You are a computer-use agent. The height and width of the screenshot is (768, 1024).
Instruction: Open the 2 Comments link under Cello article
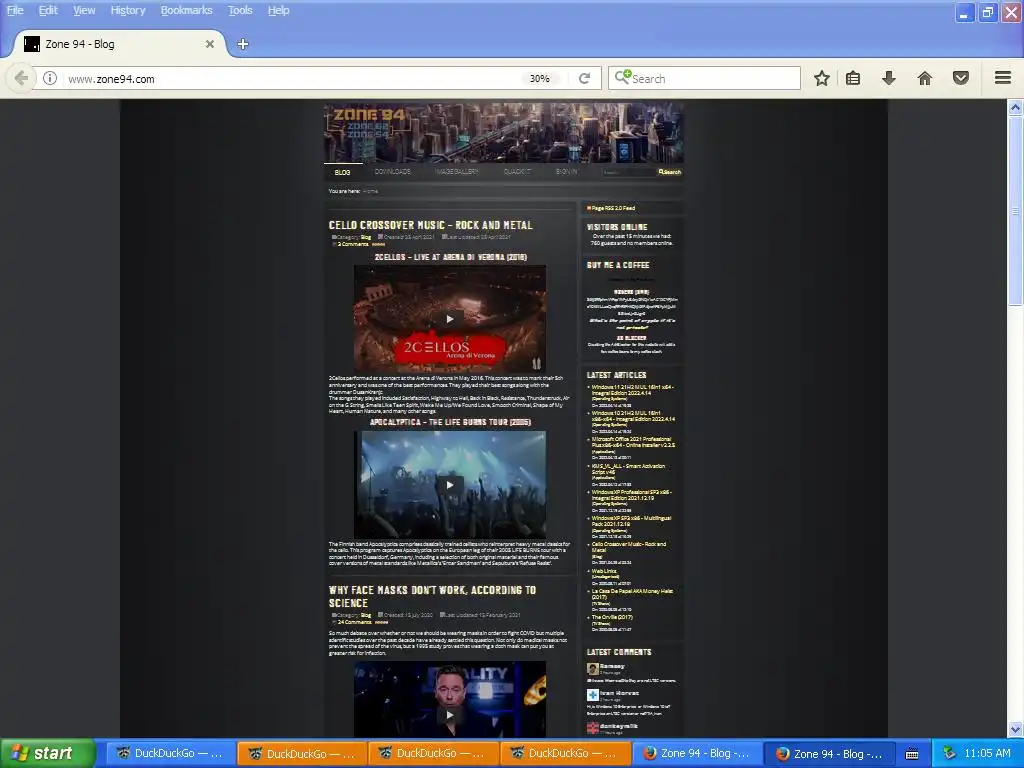pyautogui.click(x=353, y=244)
